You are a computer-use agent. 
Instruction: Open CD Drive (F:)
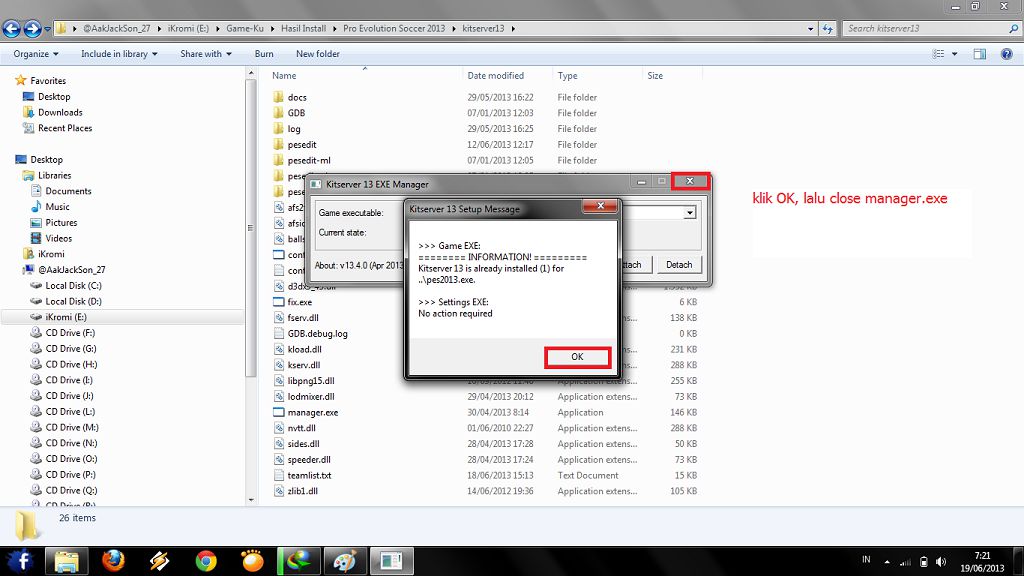tap(70, 332)
